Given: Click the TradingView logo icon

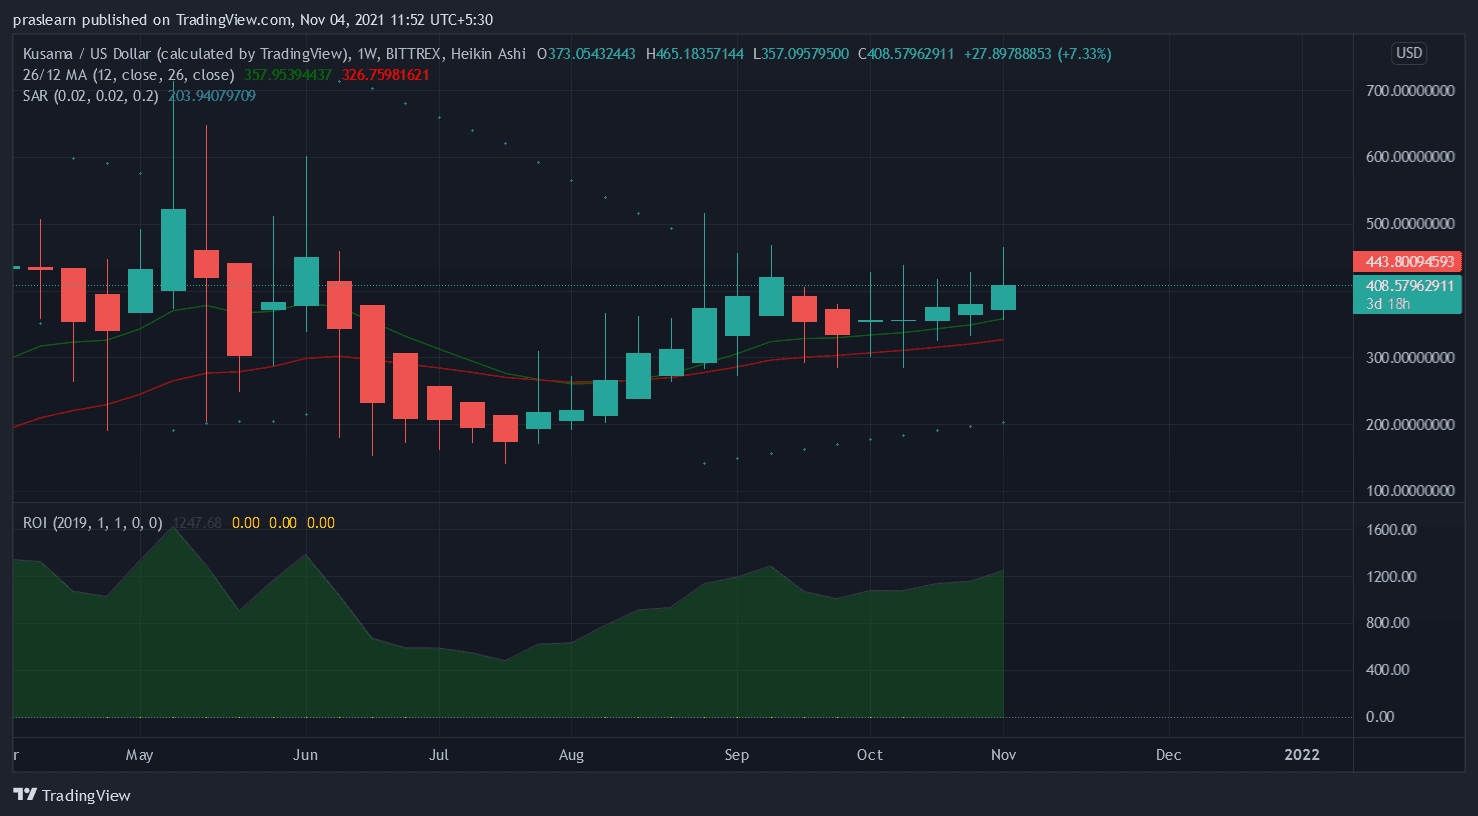Looking at the screenshot, I should point(25,795).
